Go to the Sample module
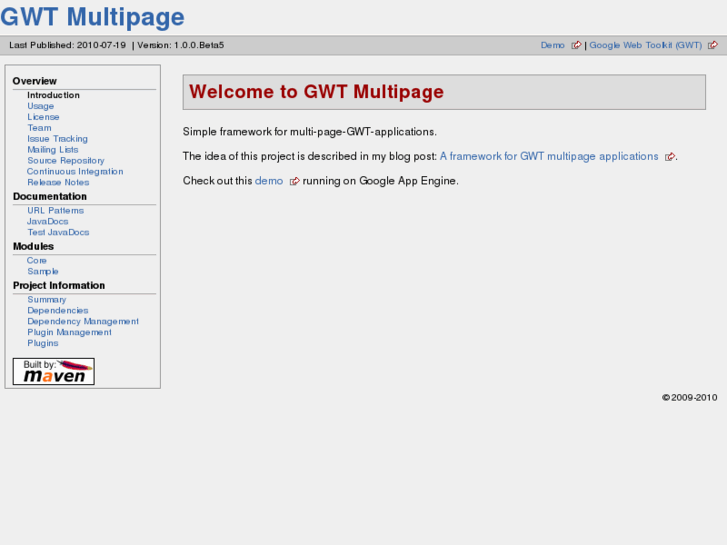The width and height of the screenshot is (727, 545). coord(43,271)
